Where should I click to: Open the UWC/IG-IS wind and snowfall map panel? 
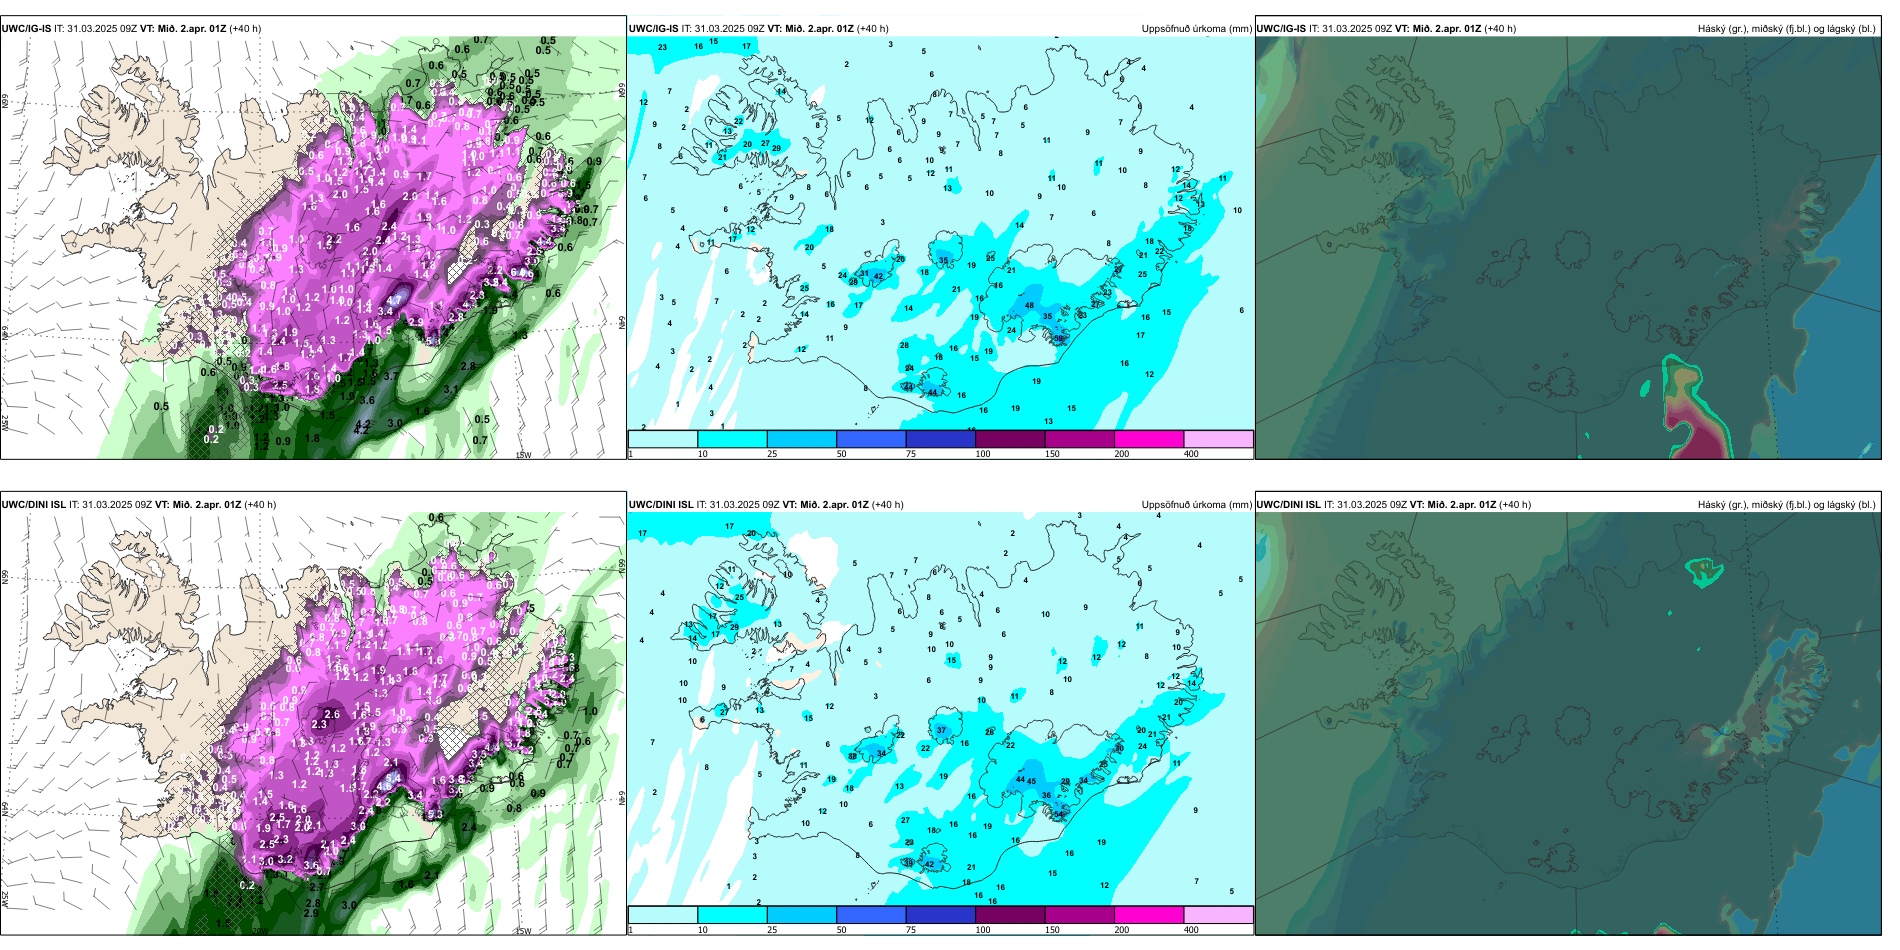pos(313,248)
